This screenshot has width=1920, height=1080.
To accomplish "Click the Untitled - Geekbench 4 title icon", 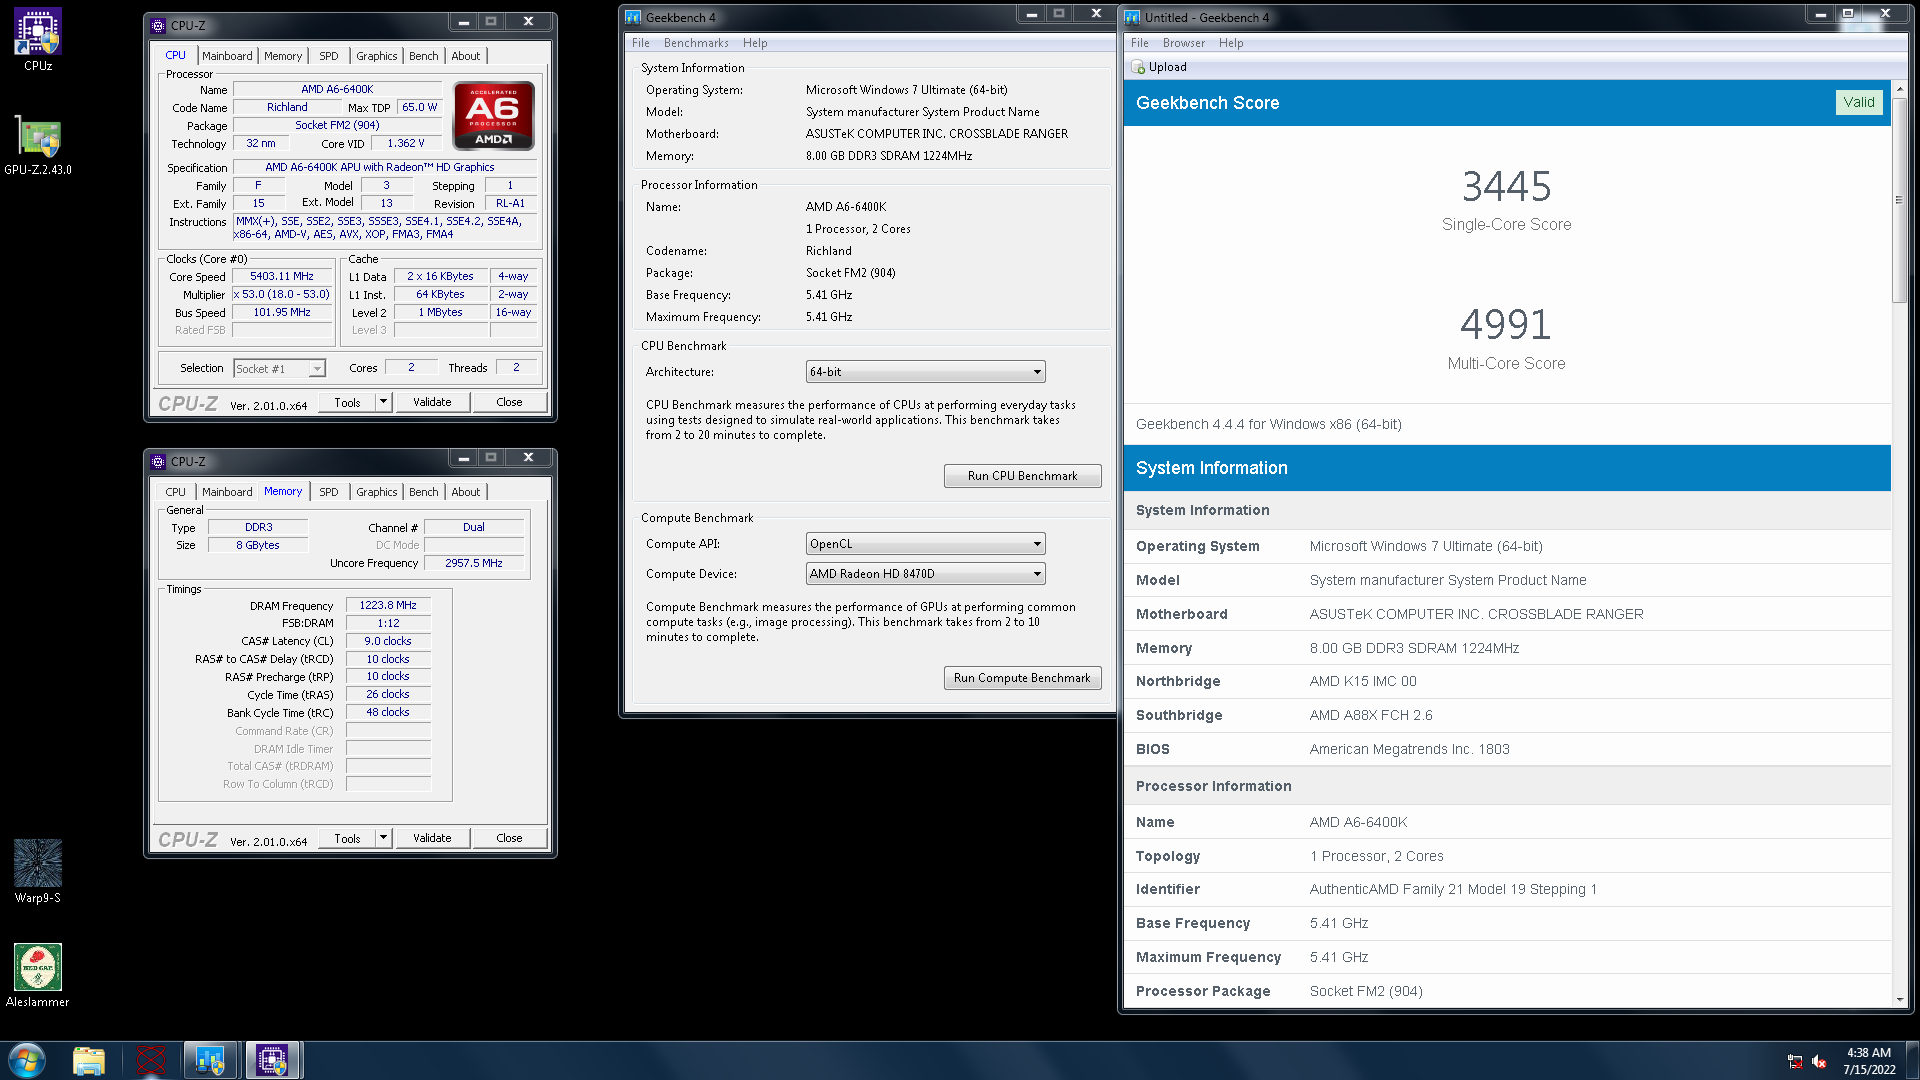I will [1132, 18].
